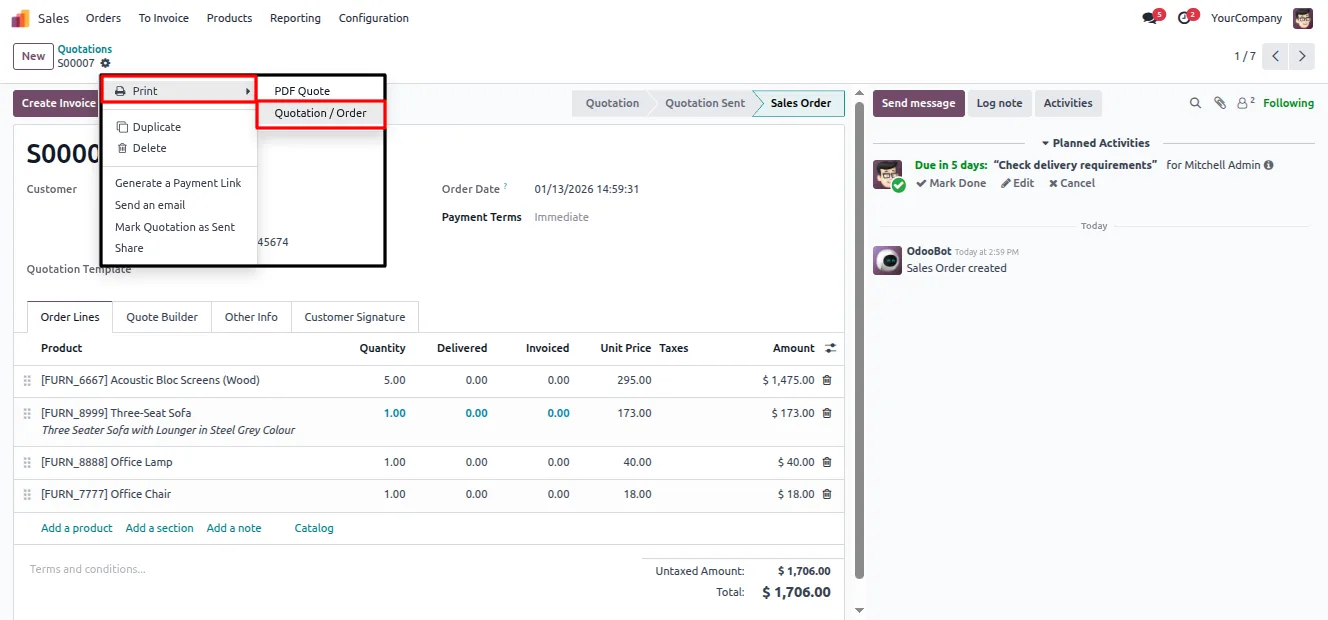The height and width of the screenshot is (620, 1328).
Task: Choose Generate a Payment Link
Action: [179, 183]
